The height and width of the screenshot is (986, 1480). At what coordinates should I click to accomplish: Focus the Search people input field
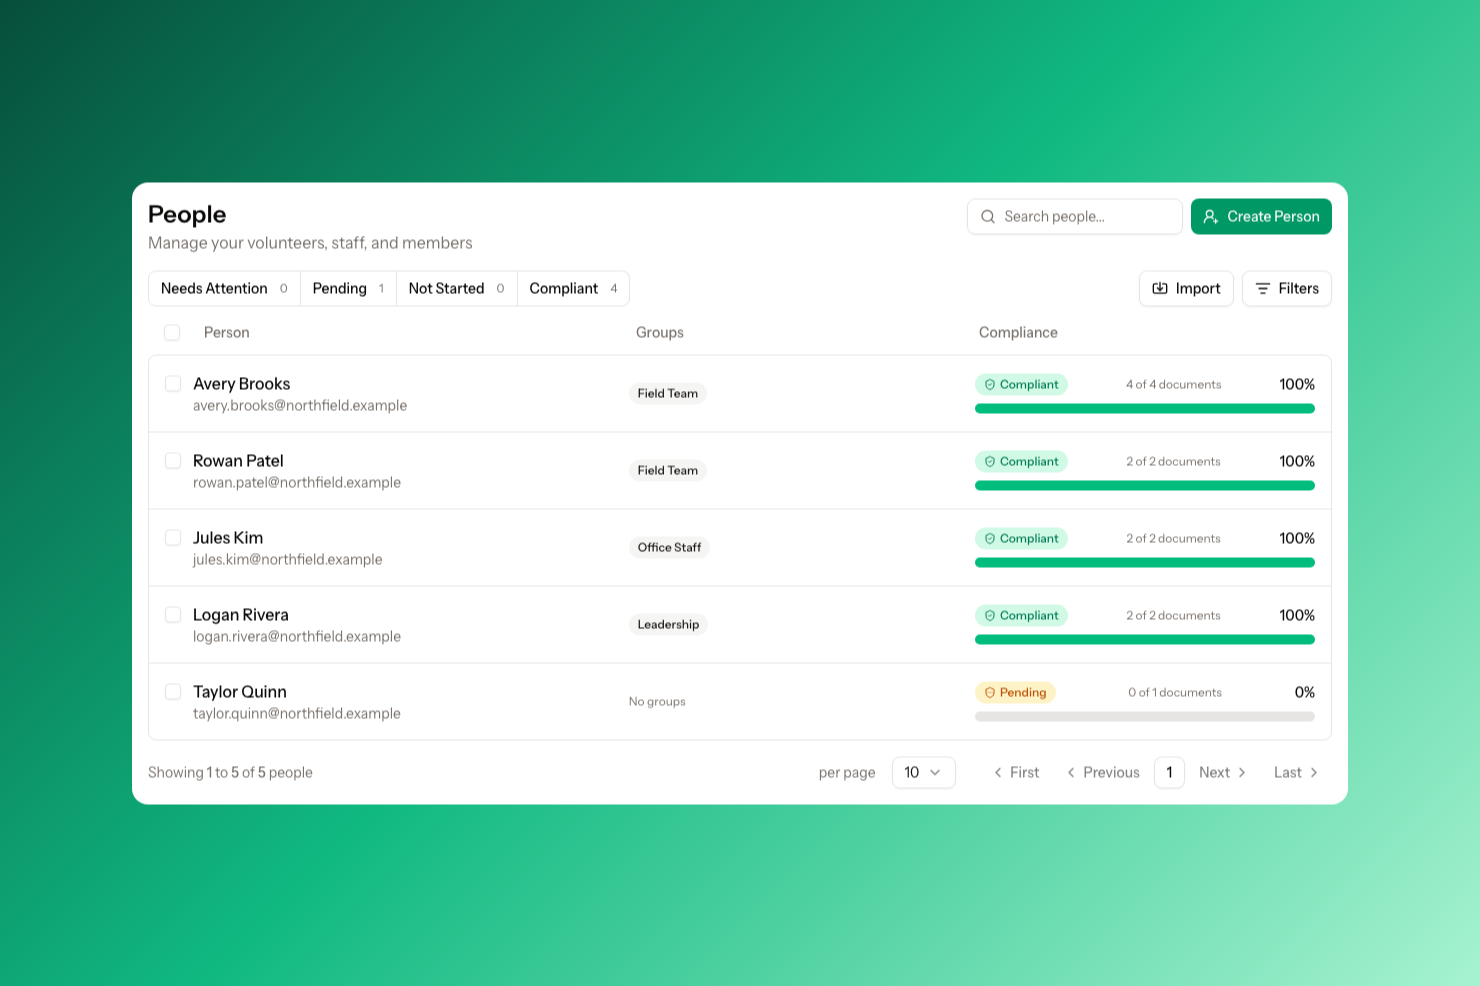[x=1075, y=216]
